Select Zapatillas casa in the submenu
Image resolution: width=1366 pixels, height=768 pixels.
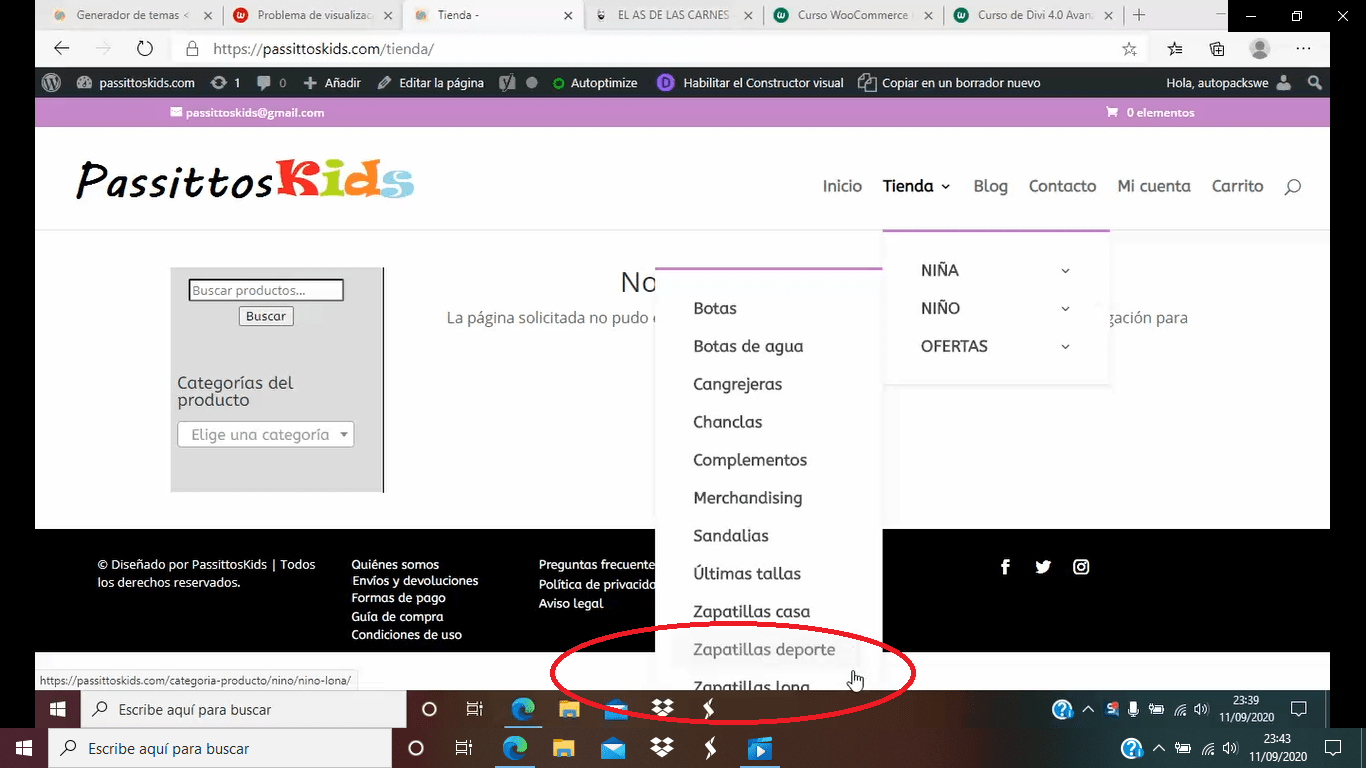pos(752,612)
